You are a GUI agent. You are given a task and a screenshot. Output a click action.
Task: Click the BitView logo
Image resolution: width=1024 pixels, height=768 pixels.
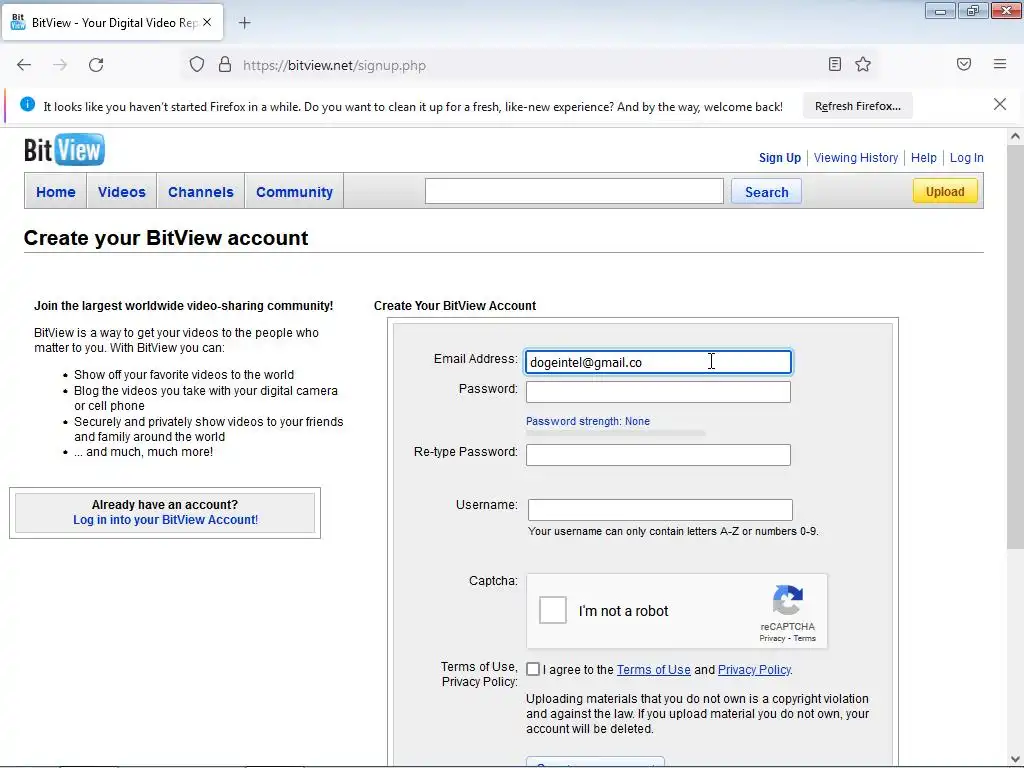64,150
